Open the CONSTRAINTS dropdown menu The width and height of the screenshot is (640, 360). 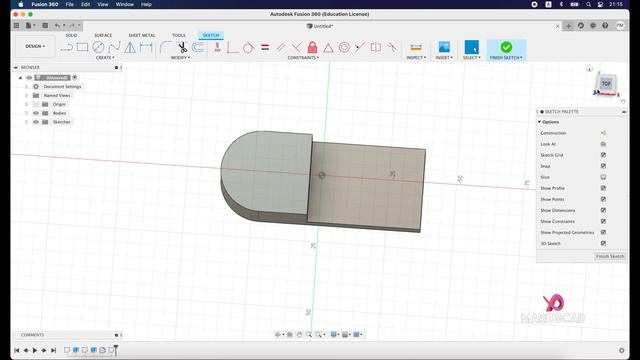pos(303,58)
